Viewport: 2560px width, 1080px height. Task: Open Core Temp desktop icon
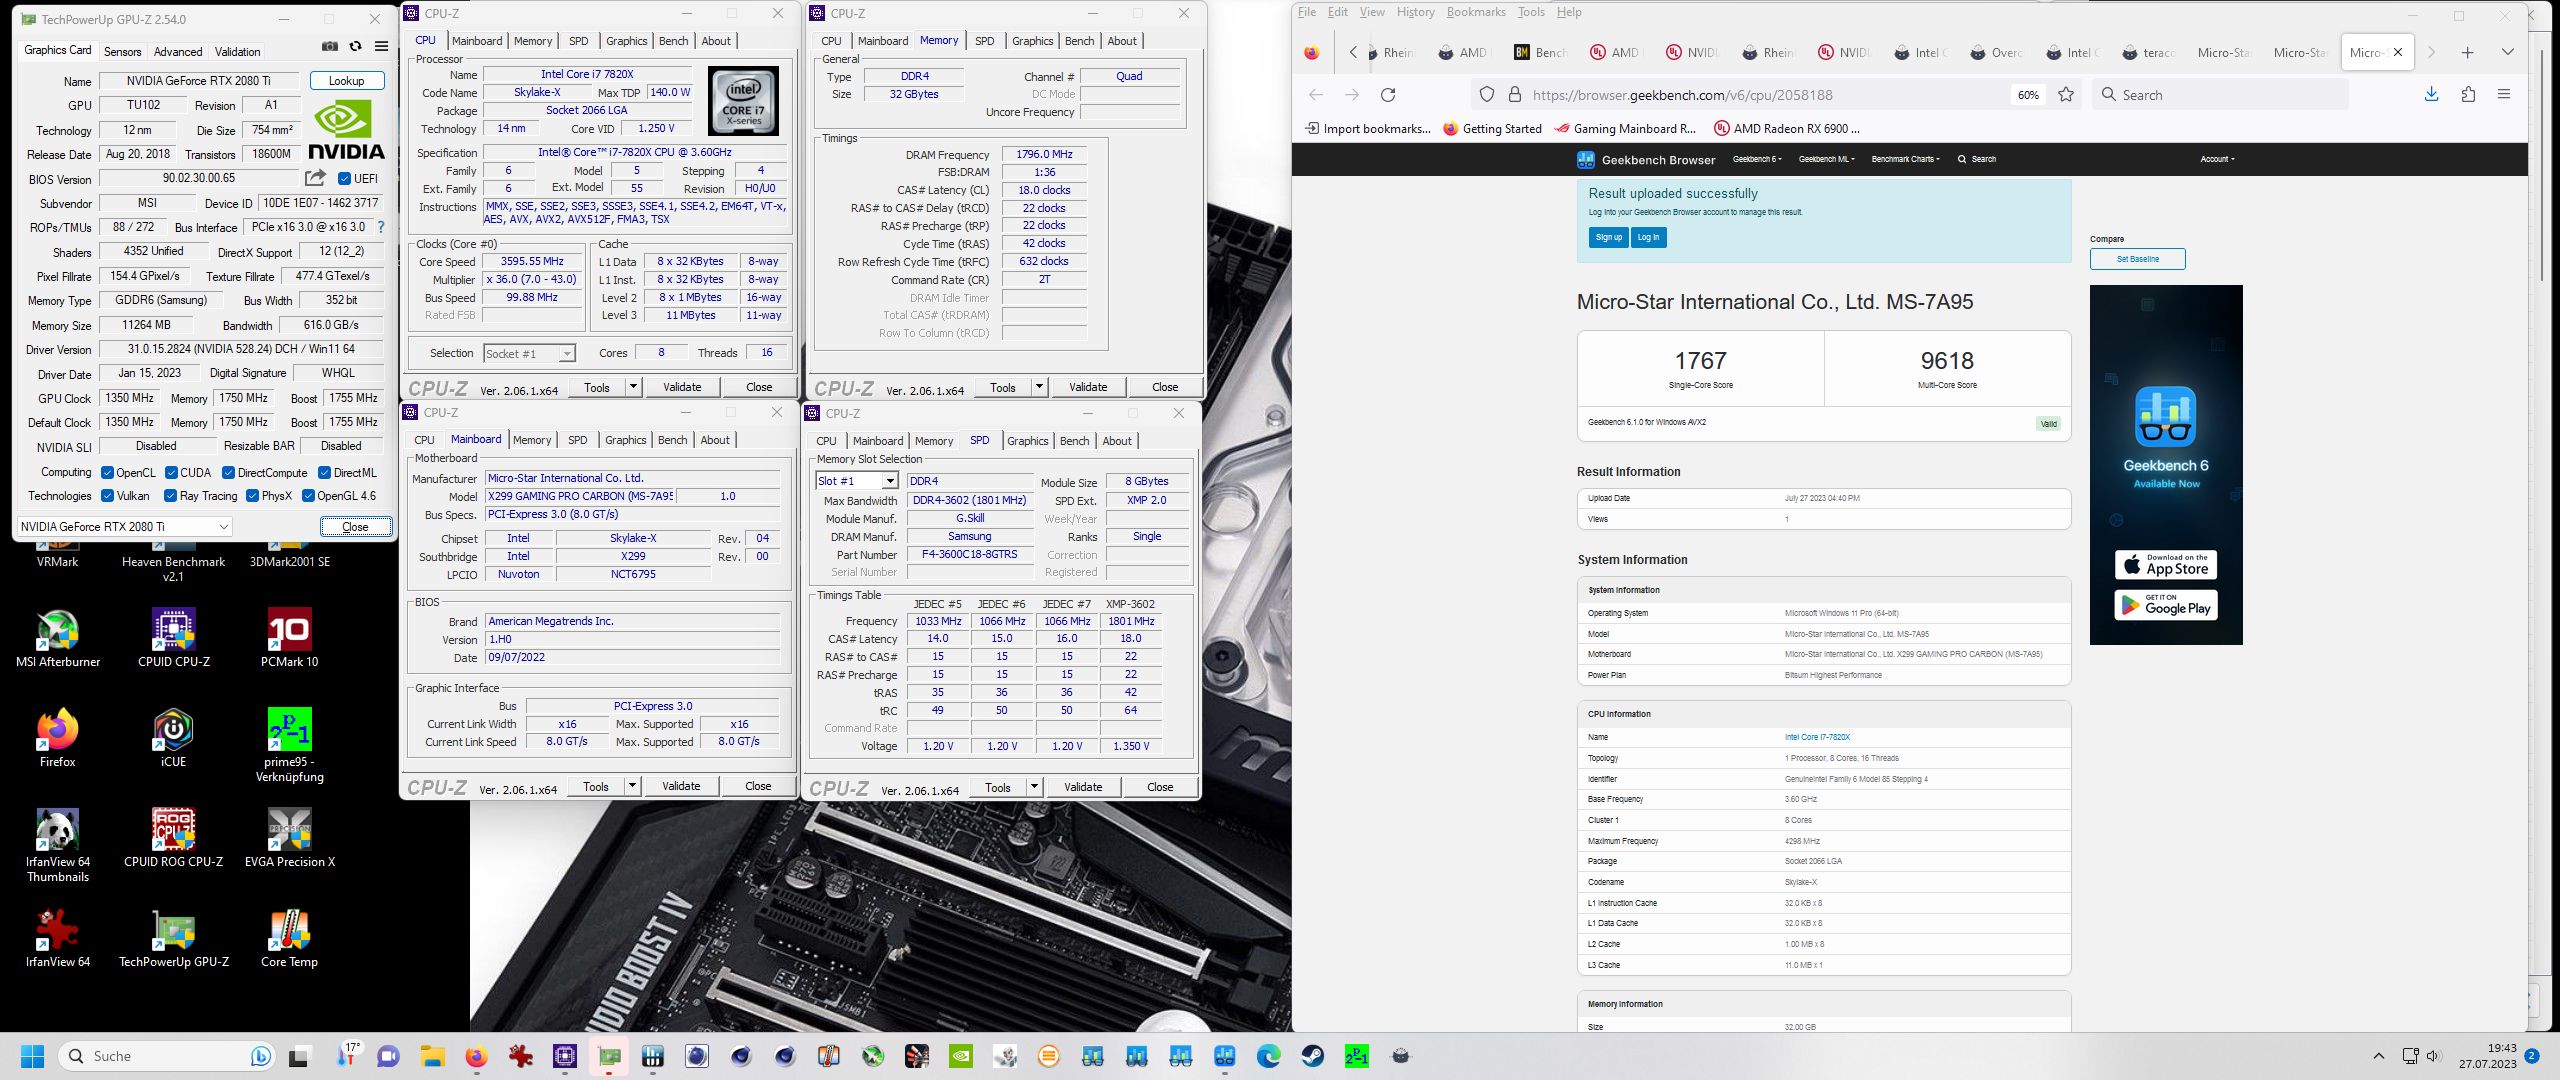coord(289,938)
